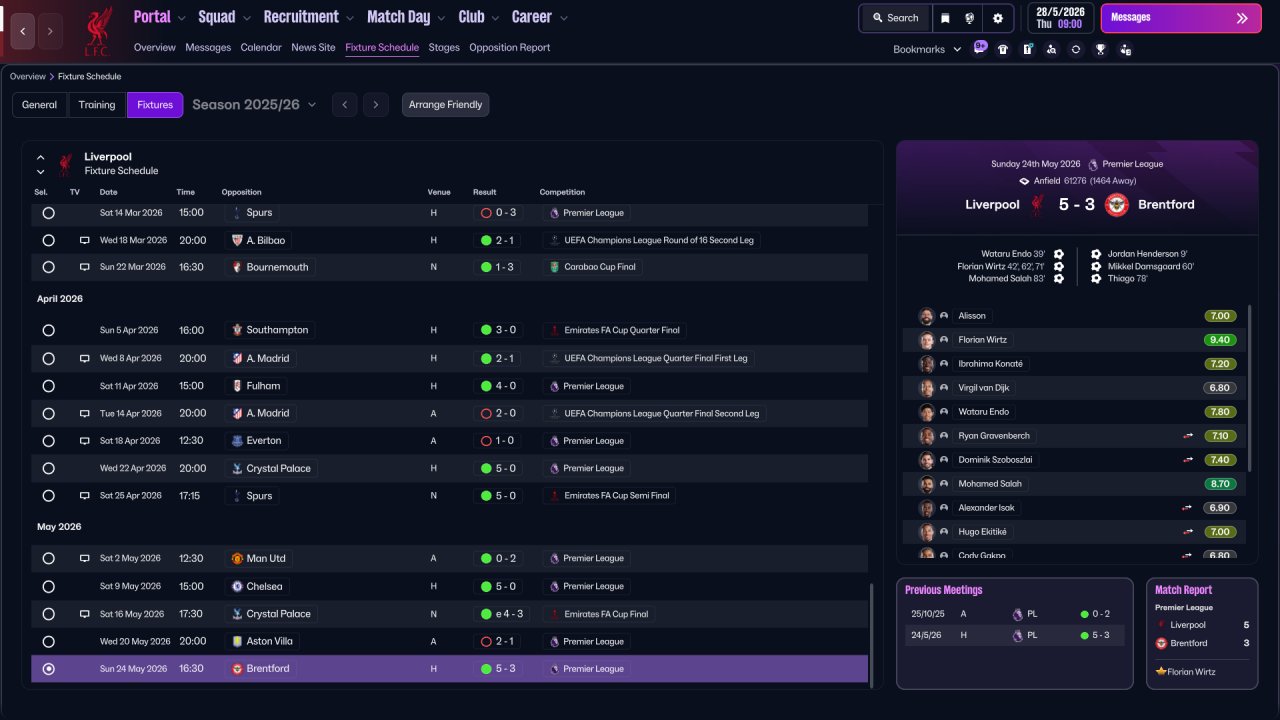Go back with the left navigation arrow
This screenshot has width=1280, height=720.
click(23, 31)
